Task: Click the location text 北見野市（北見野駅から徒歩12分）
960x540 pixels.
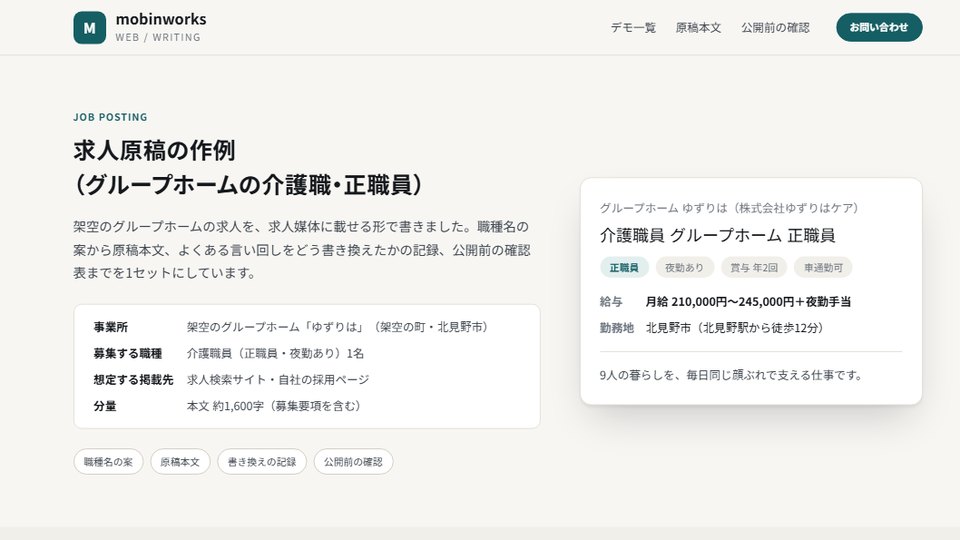Action: (x=735, y=328)
